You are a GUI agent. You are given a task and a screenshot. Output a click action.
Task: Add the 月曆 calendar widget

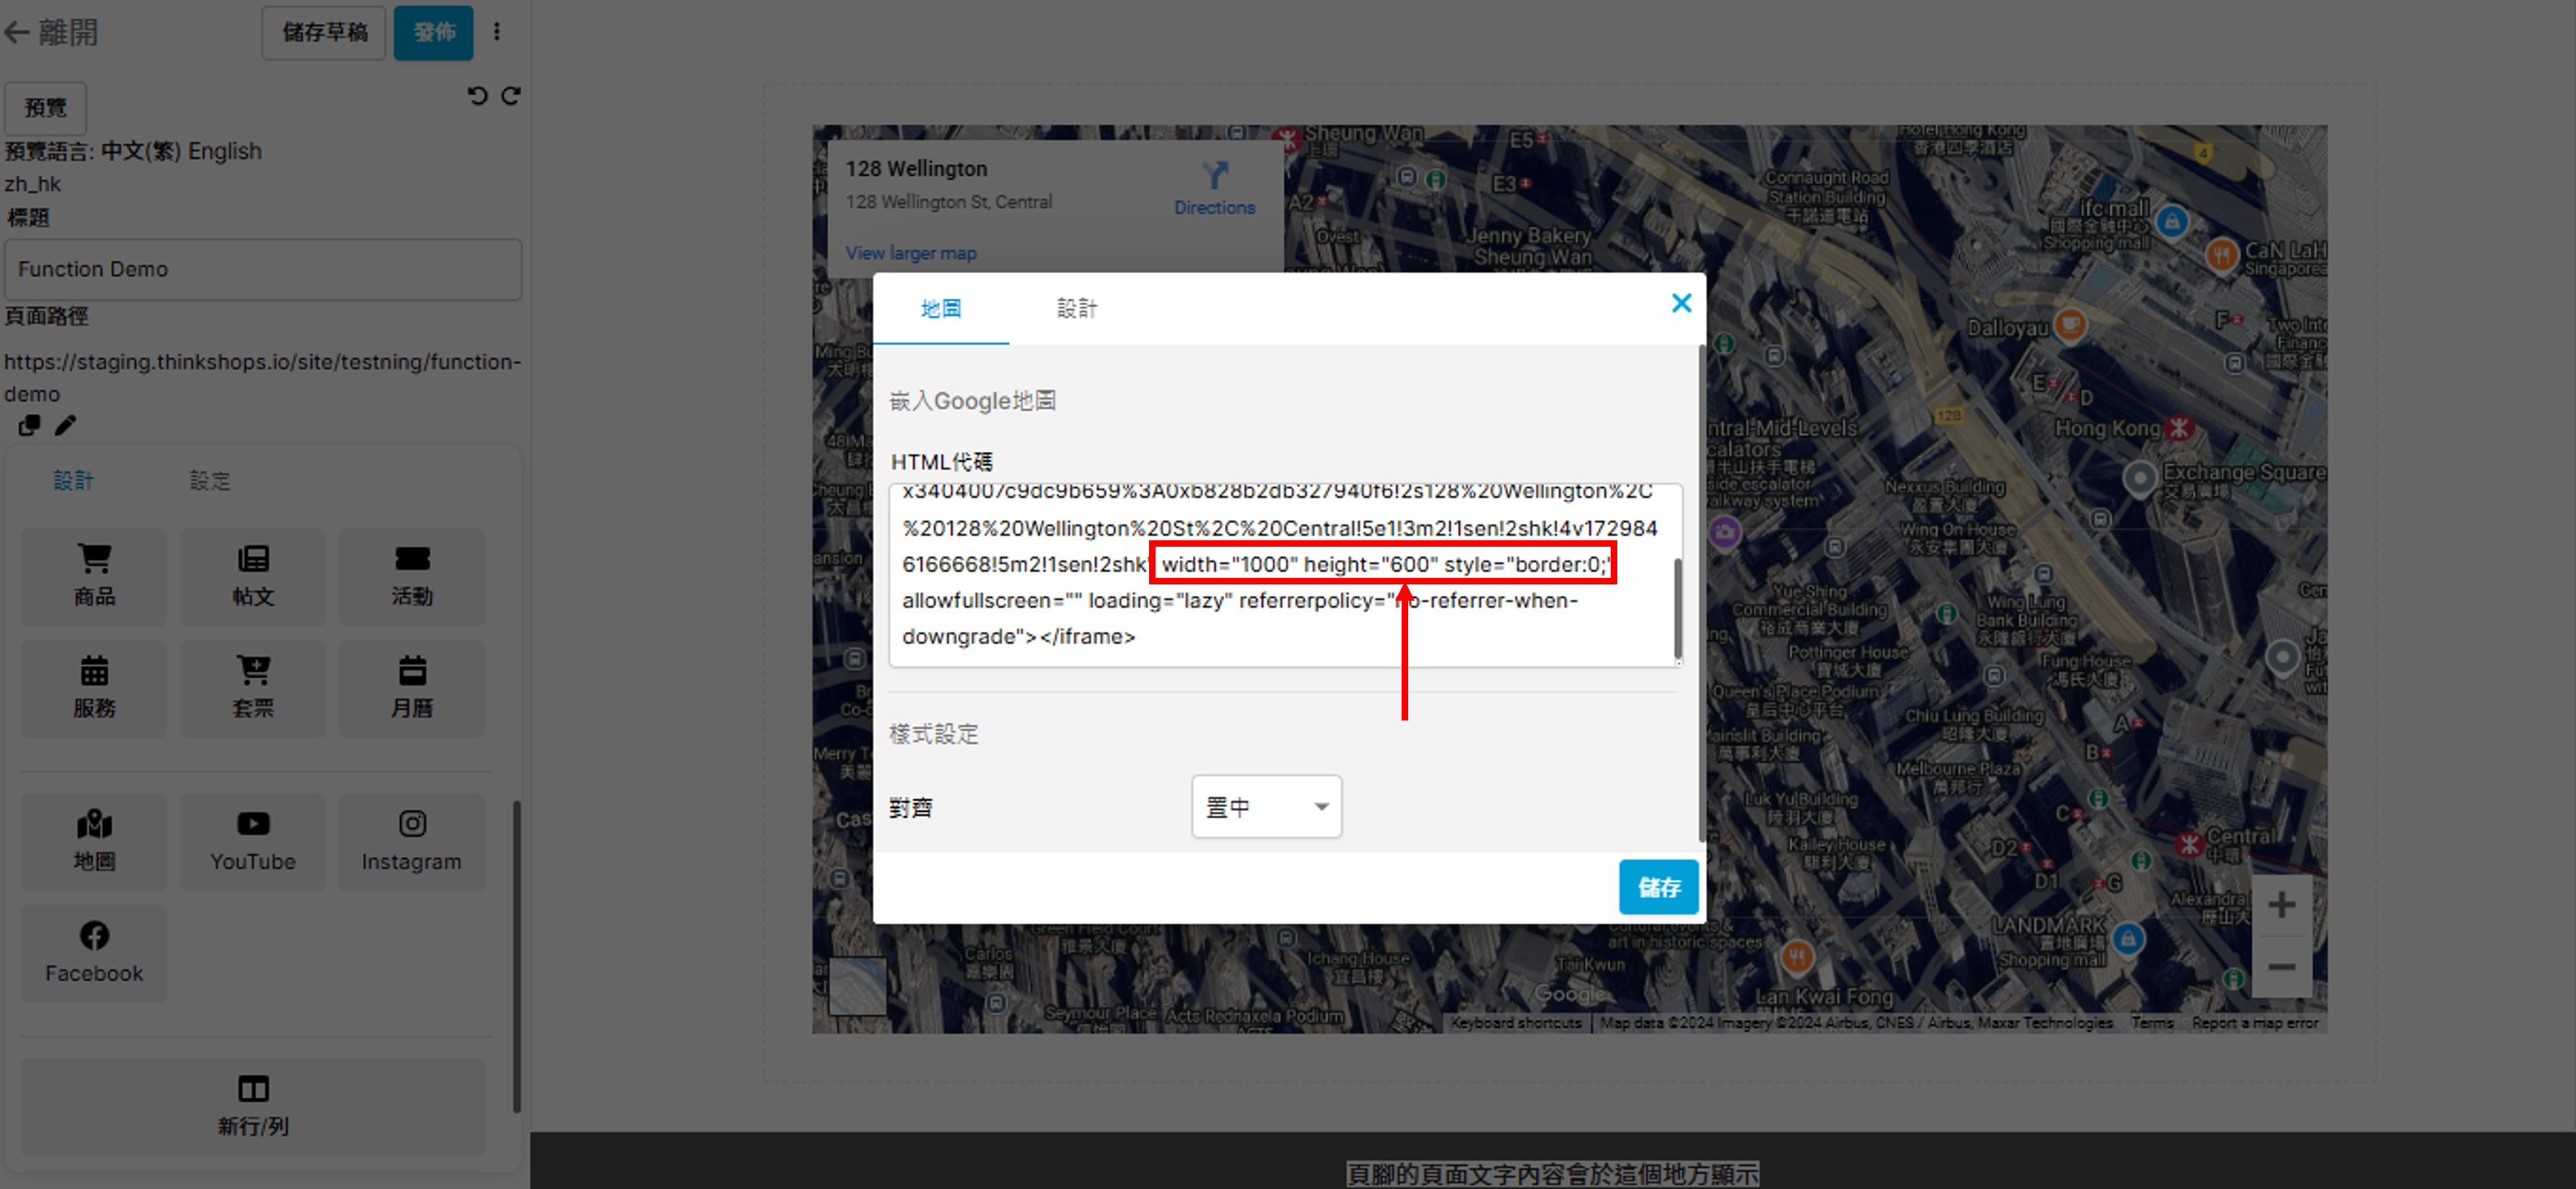click(x=411, y=687)
